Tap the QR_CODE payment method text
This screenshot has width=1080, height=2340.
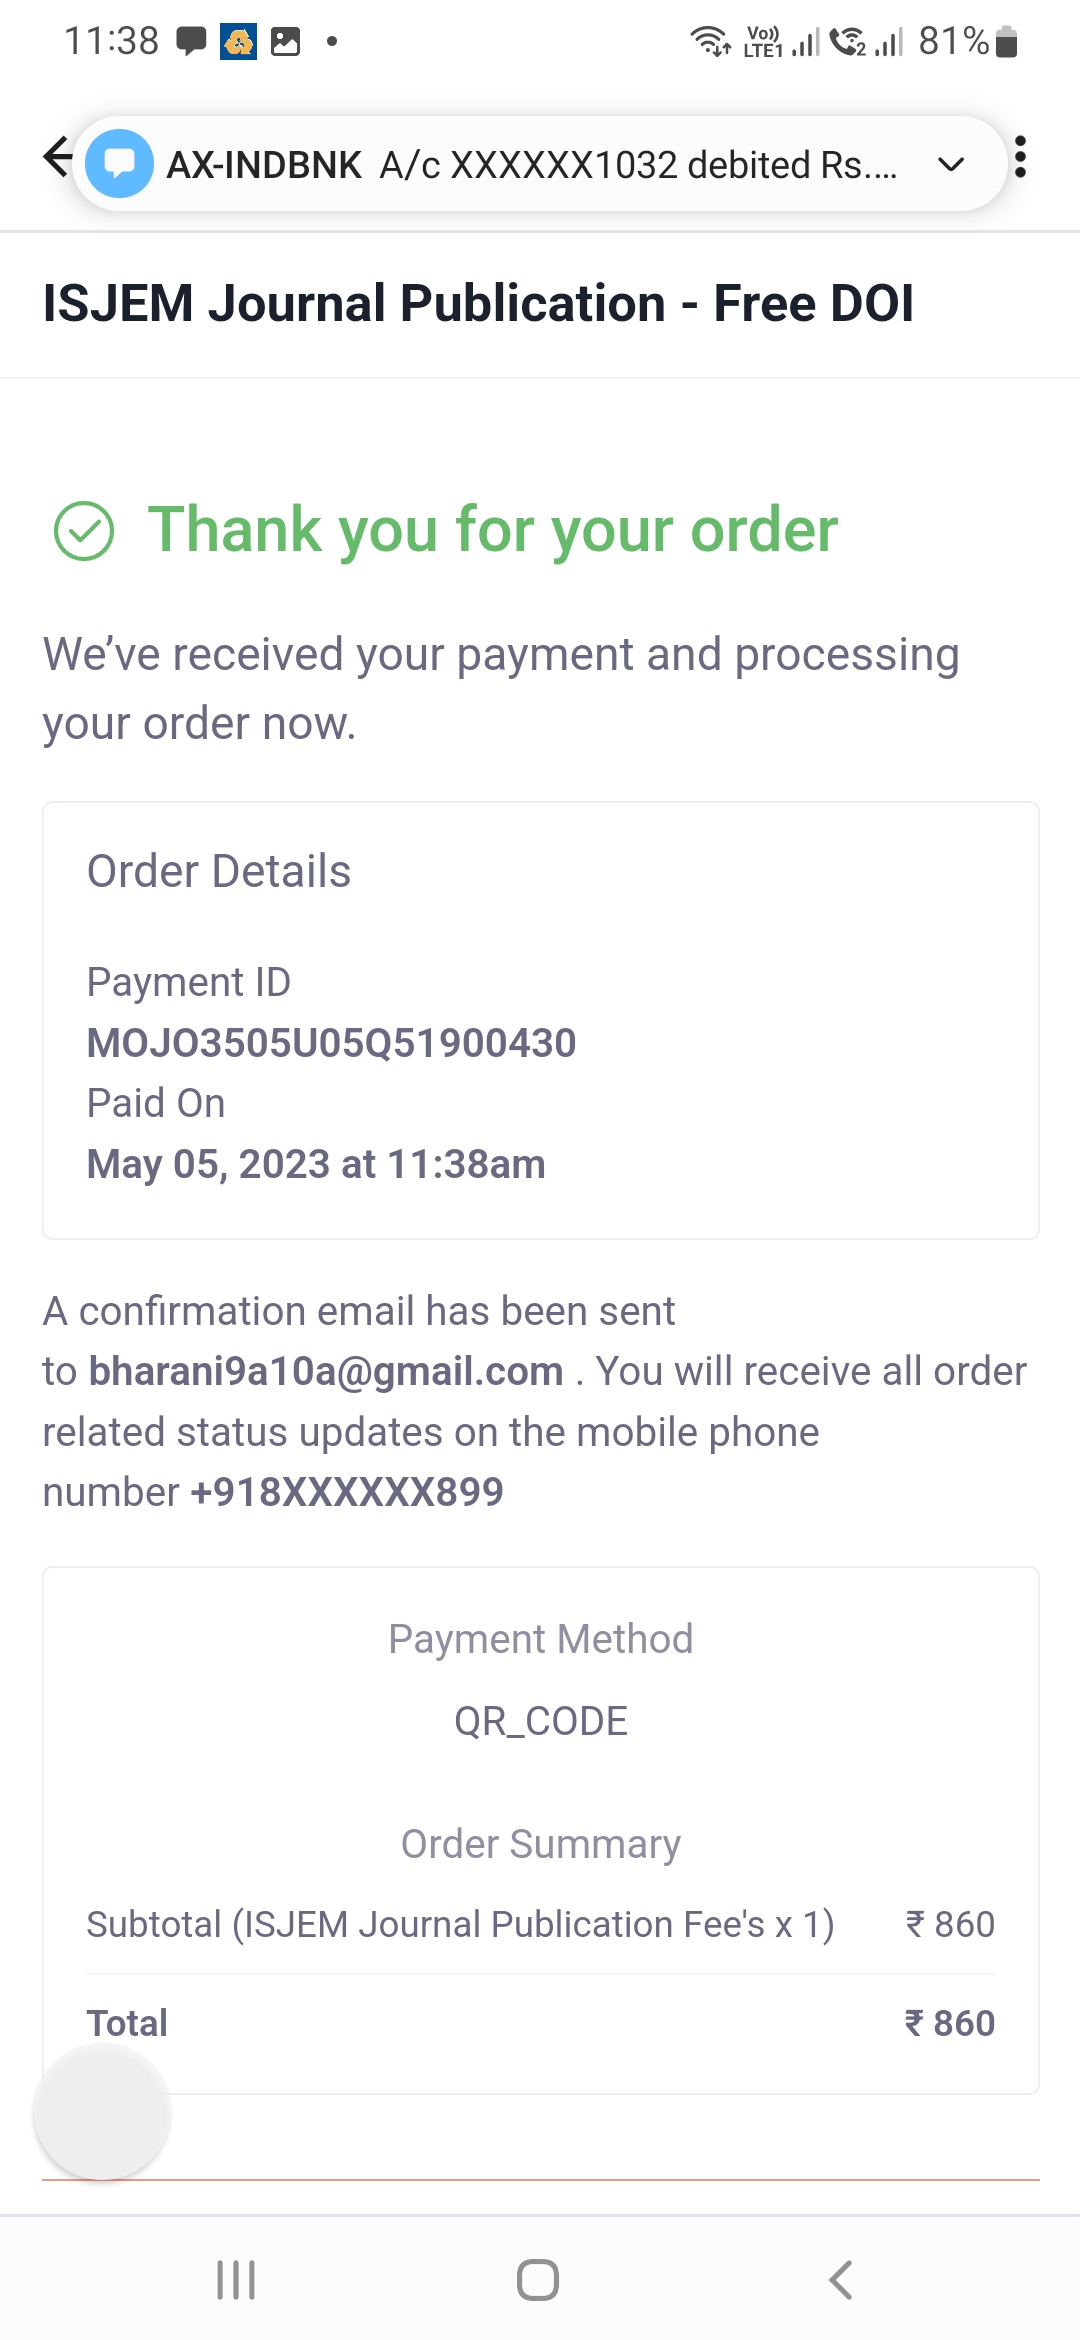click(540, 1721)
